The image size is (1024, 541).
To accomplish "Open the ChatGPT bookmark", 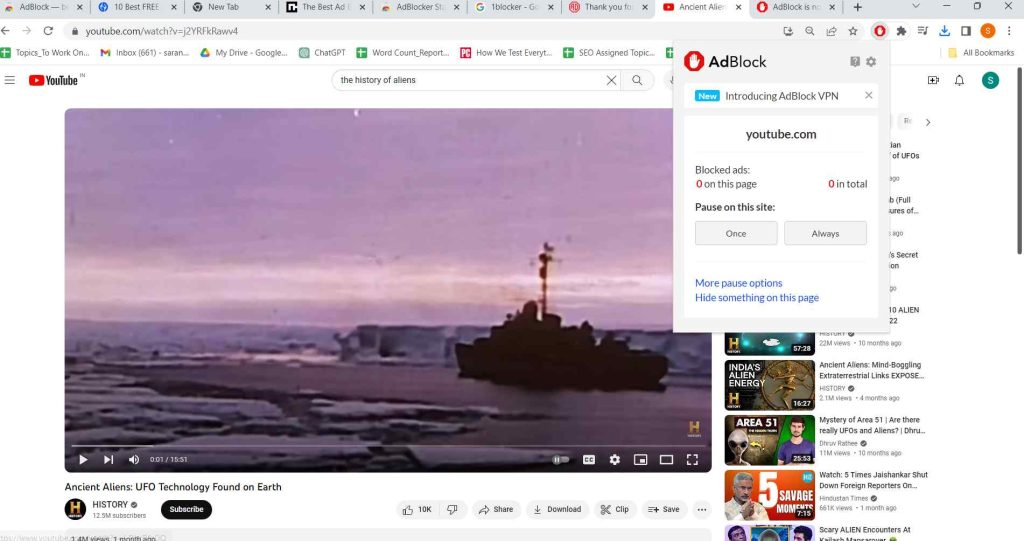I will click(323, 53).
